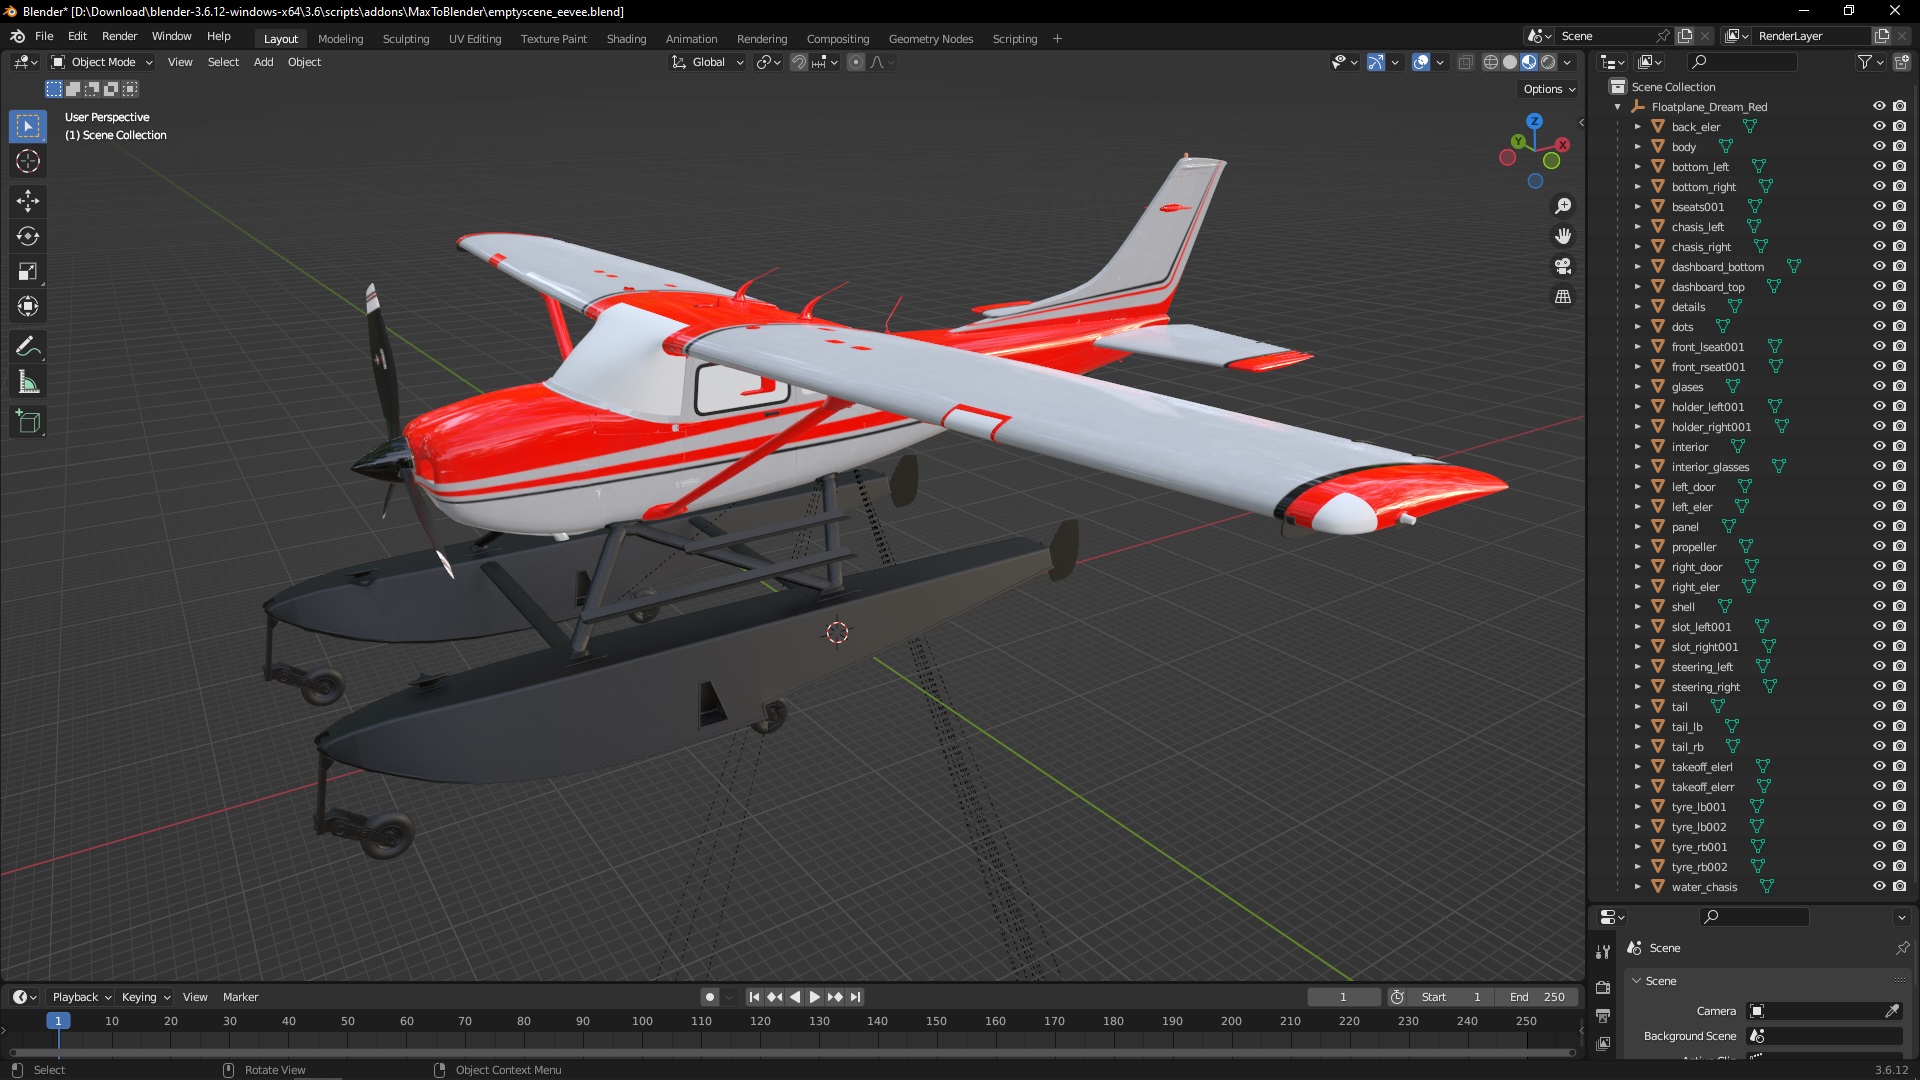
Task: Jump to the first frame
Action: tap(754, 997)
